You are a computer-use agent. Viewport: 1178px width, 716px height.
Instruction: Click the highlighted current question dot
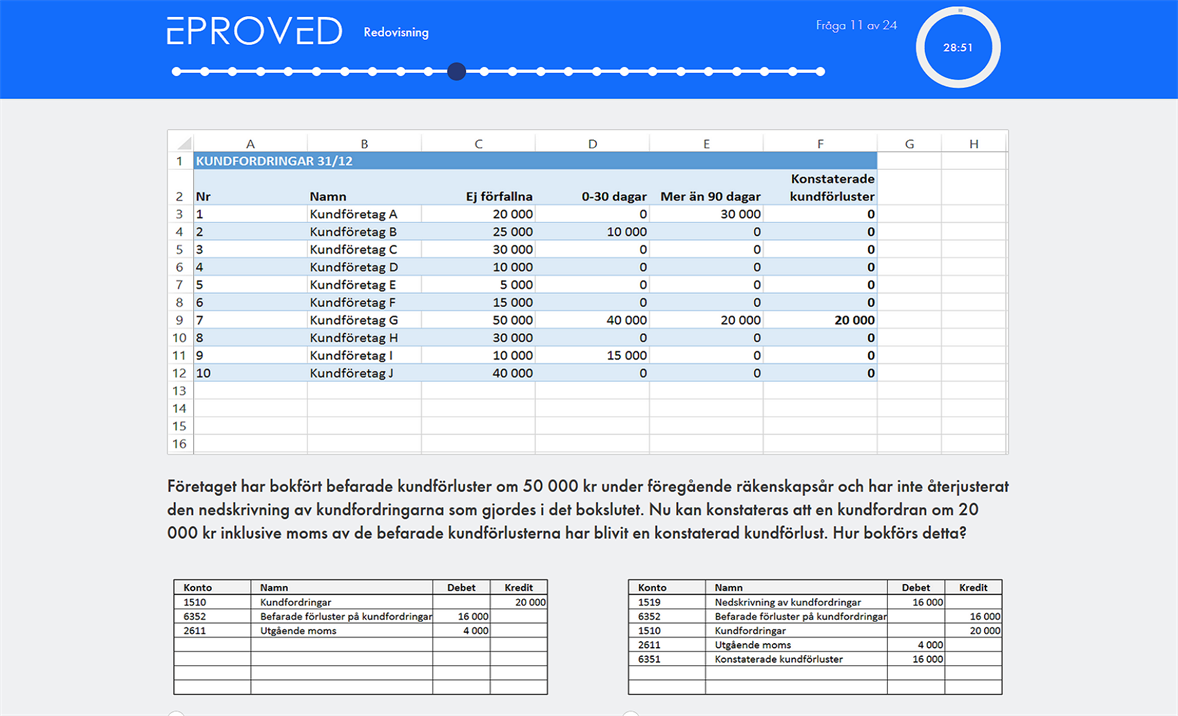[457, 71]
